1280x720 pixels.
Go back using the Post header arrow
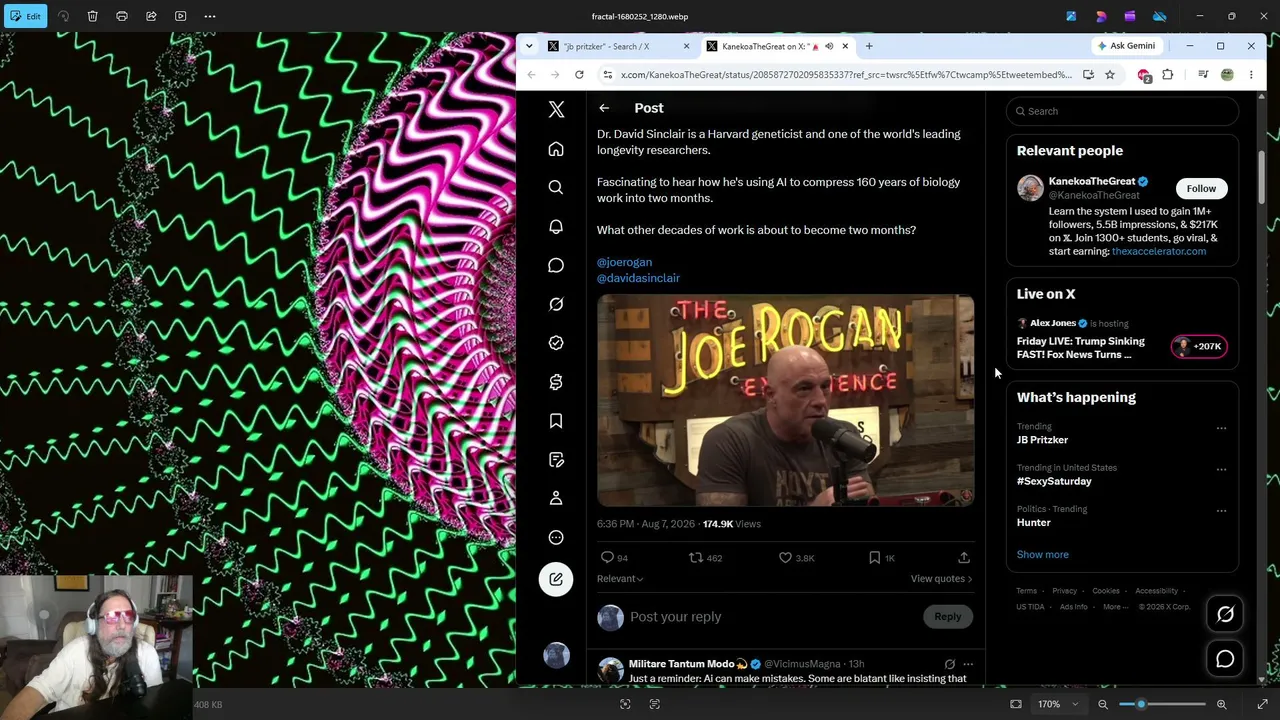(x=604, y=108)
